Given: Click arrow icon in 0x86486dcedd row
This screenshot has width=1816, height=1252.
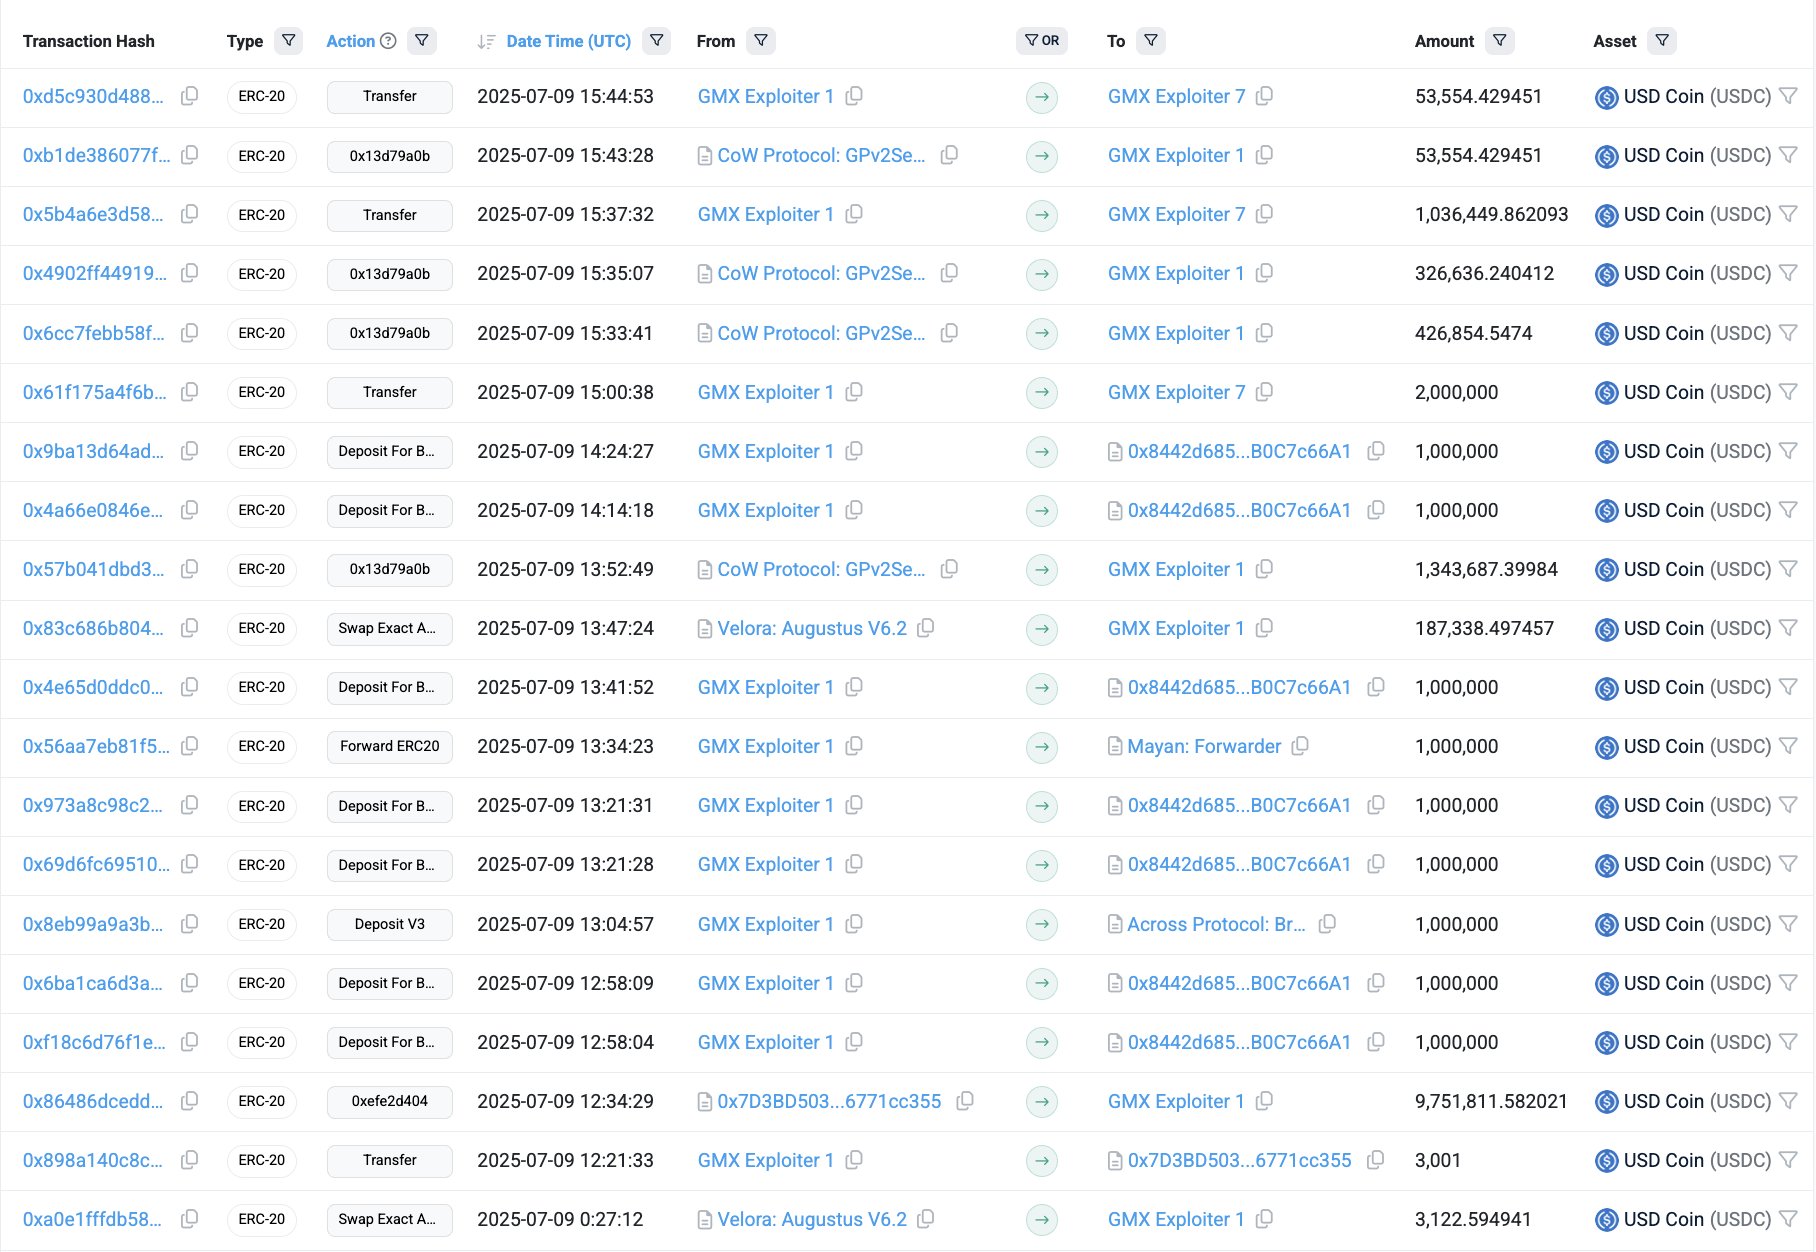Looking at the screenshot, I should click(1042, 1101).
